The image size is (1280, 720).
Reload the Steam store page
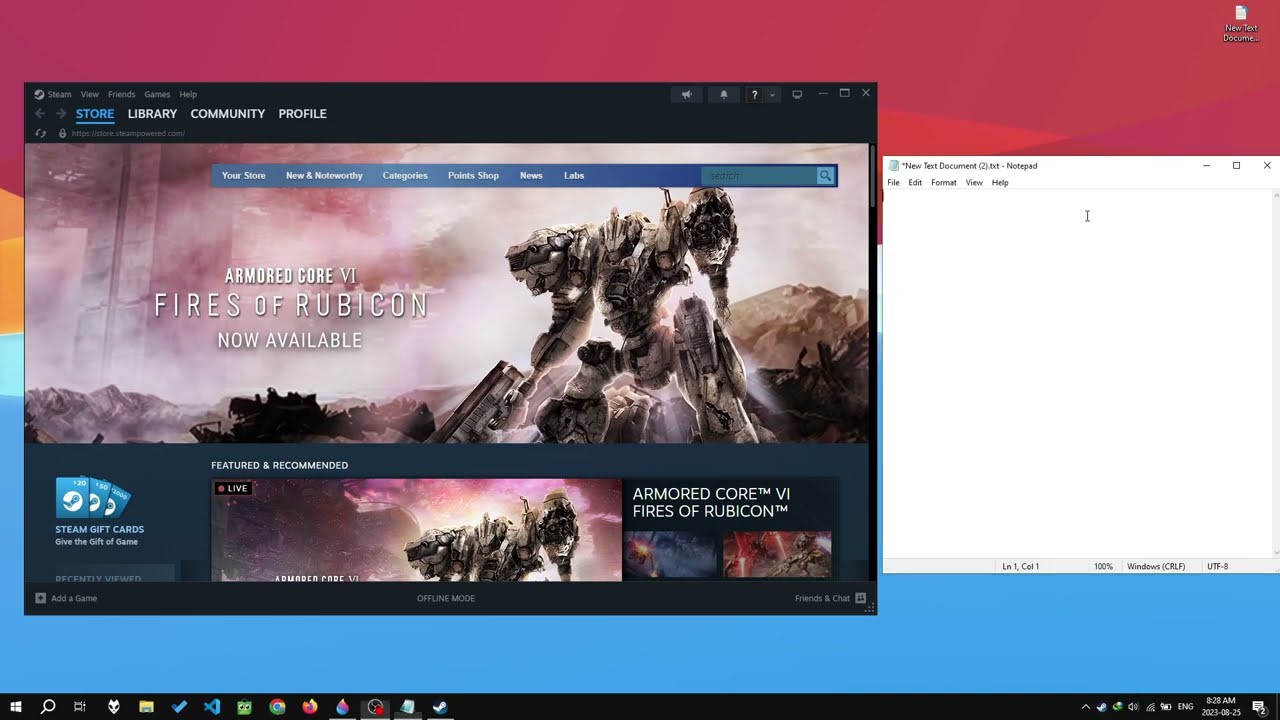tap(41, 133)
